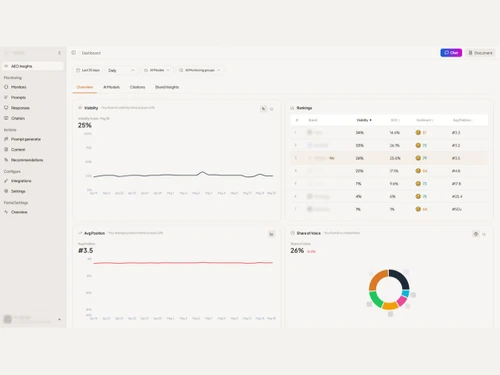Click the Rankings card title icon
The height and width of the screenshot is (375, 500).
pyautogui.click(x=292, y=108)
